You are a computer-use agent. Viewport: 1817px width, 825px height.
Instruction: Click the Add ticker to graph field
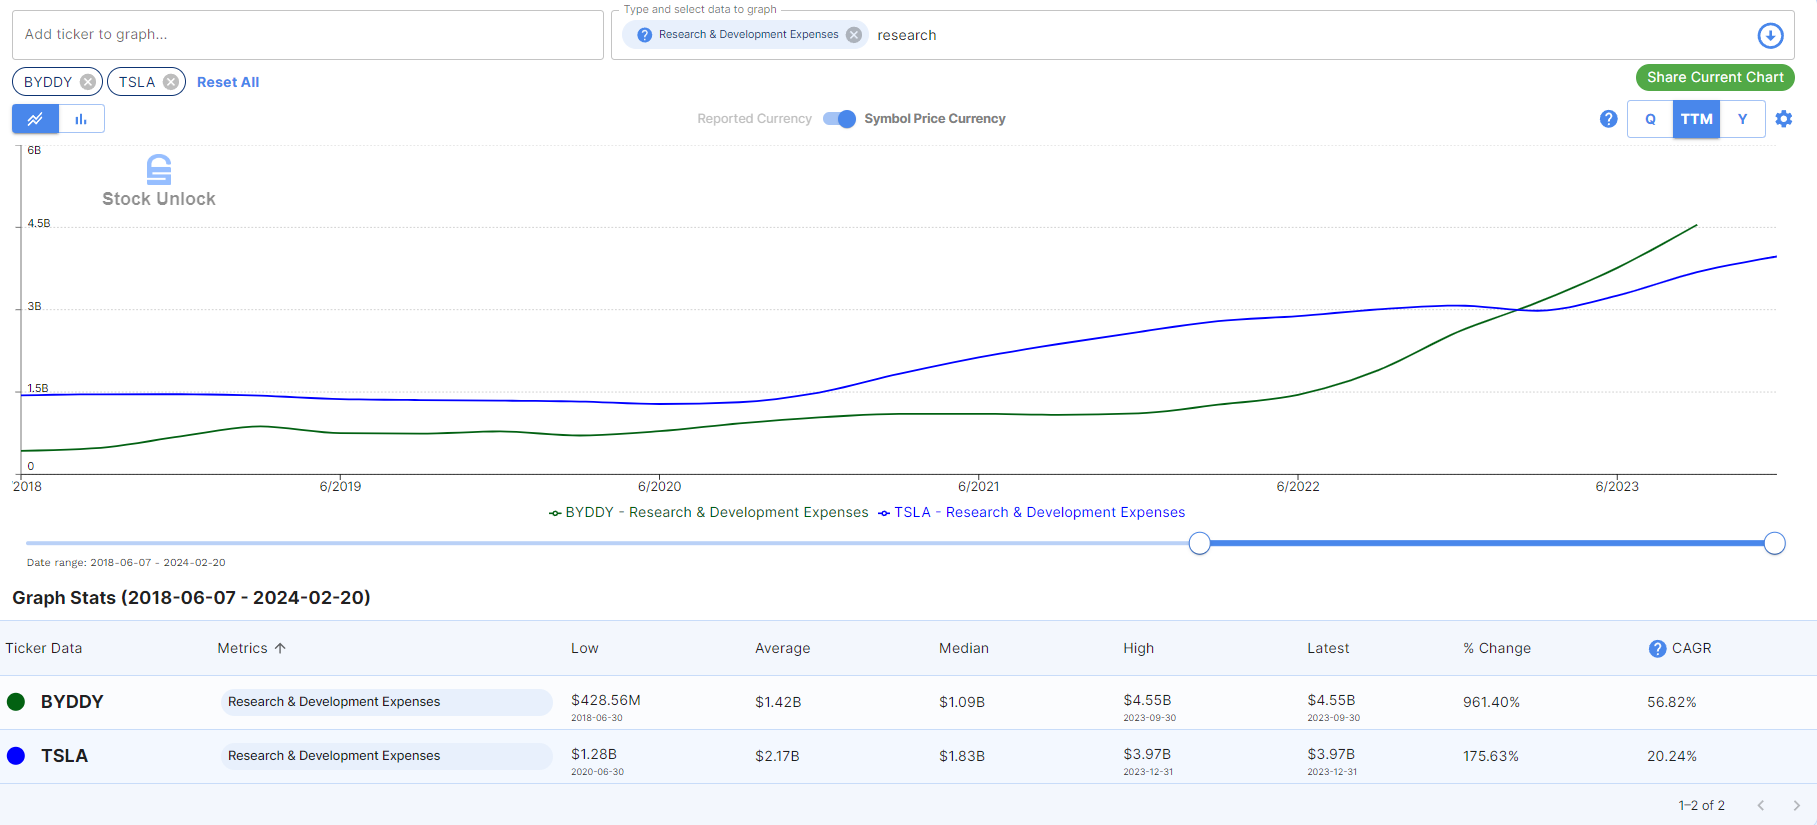tap(308, 35)
